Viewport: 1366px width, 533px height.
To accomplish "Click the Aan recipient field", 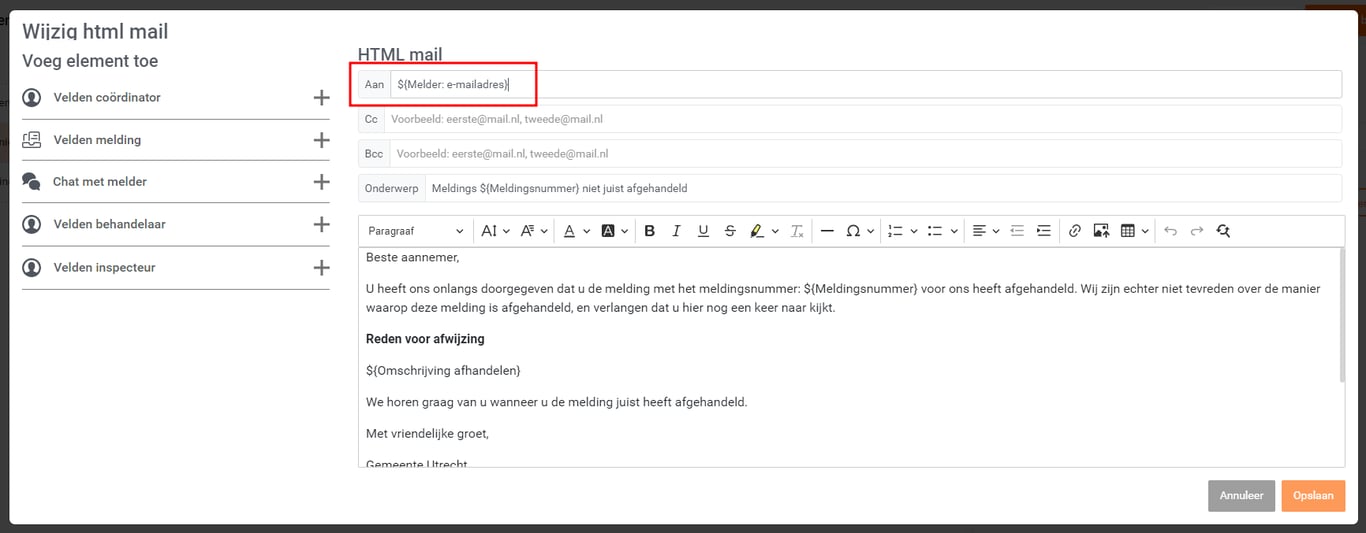I will coord(866,84).
